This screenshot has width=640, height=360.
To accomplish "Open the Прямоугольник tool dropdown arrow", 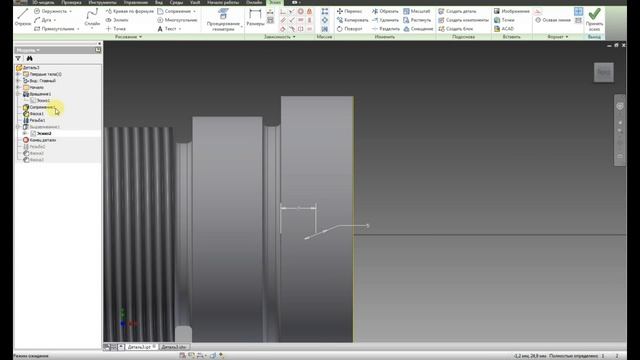I will pyautogui.click(x=78, y=29).
